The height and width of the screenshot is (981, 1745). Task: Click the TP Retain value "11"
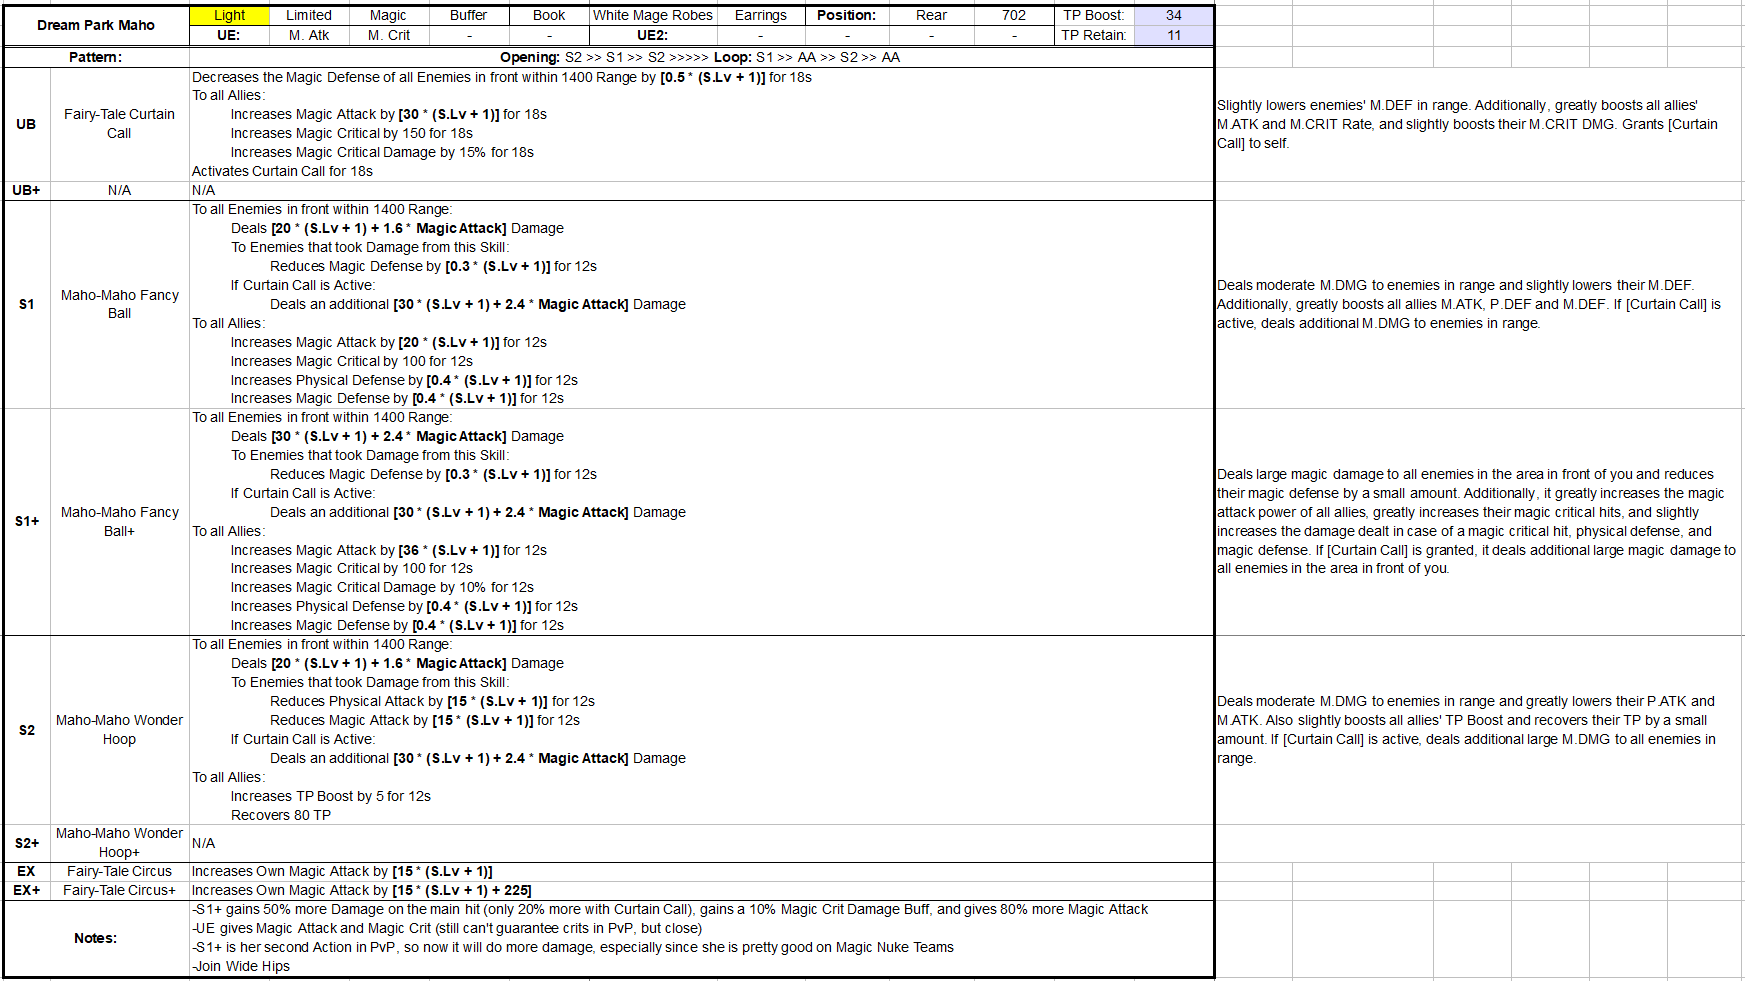(1174, 35)
